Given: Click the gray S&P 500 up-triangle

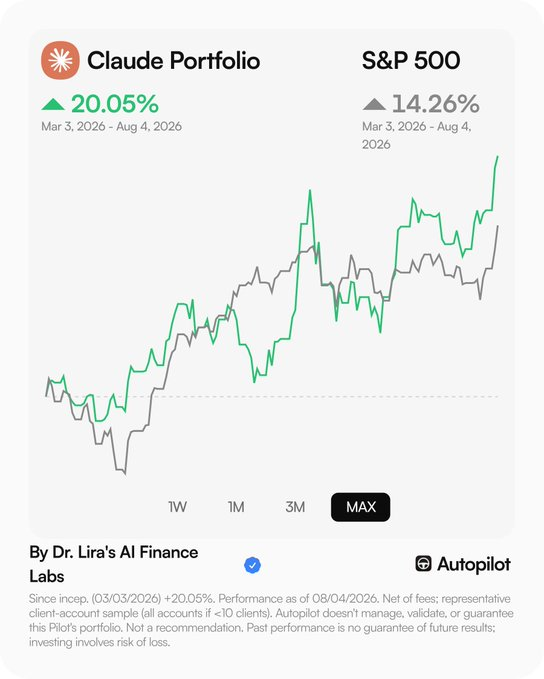Looking at the screenshot, I should 374,104.
